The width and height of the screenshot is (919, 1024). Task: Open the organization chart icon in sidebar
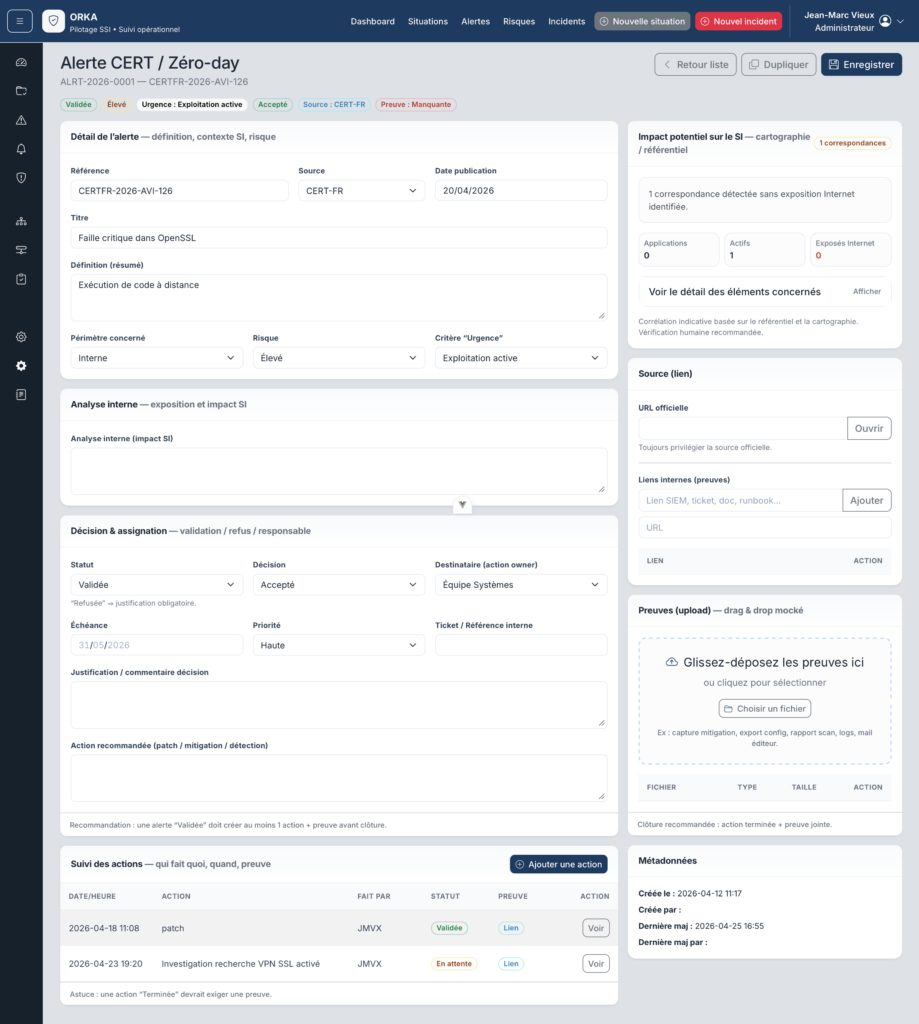click(x=21, y=221)
